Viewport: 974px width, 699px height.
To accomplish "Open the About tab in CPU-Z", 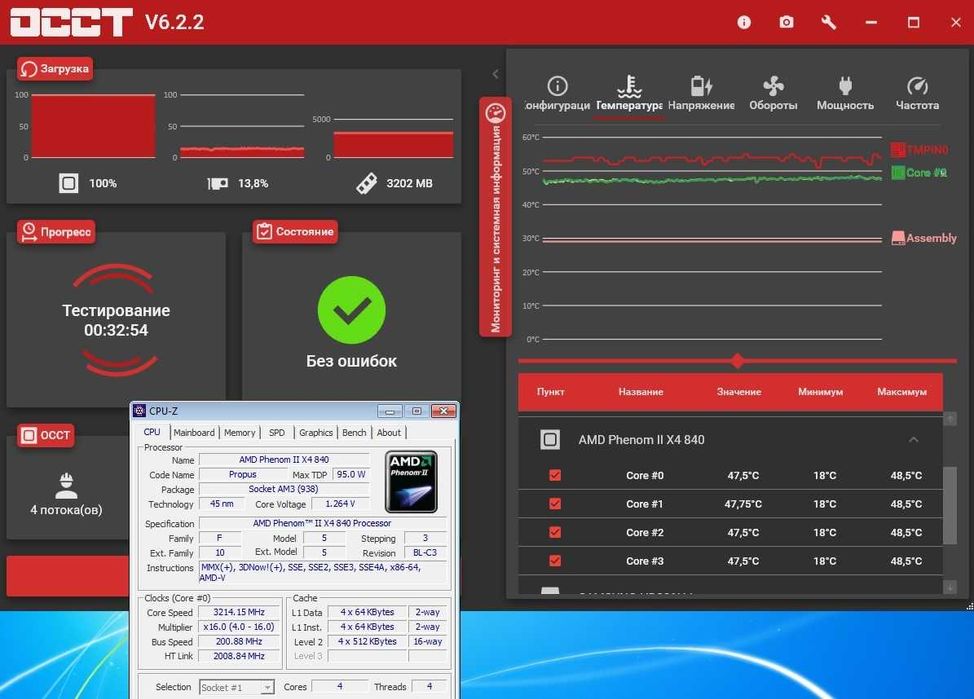I will point(389,432).
